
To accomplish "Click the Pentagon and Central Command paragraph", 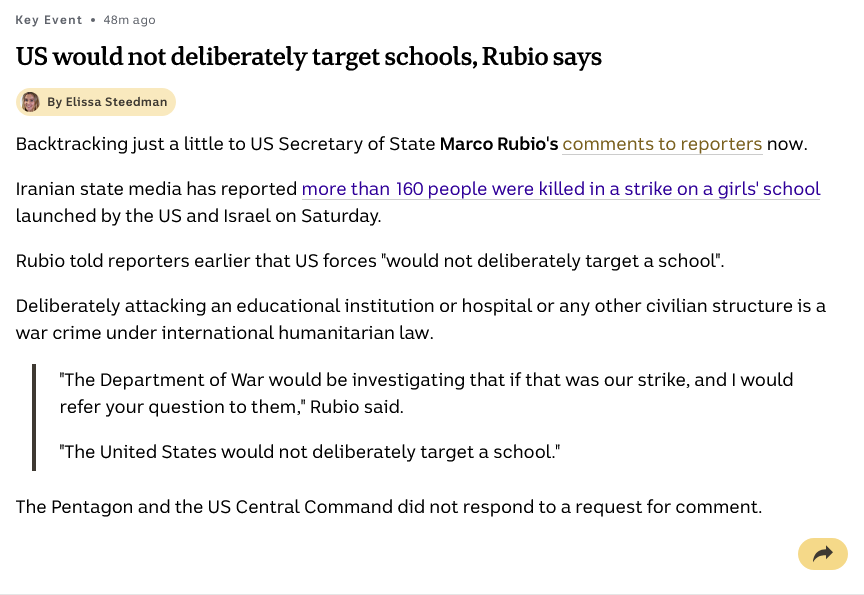I will [x=388, y=507].
